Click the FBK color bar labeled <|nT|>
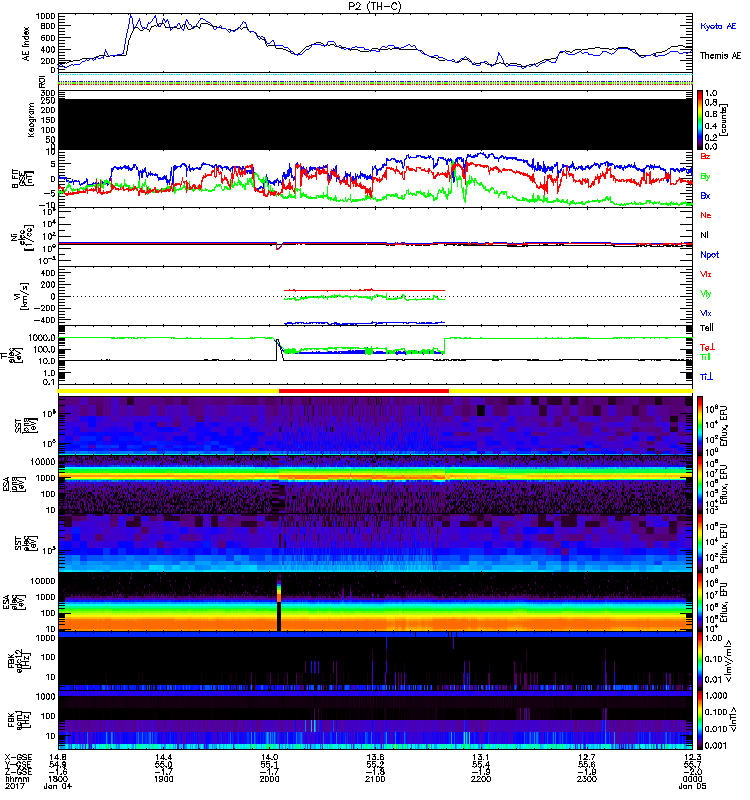The height and width of the screenshot is (800, 750). [700, 720]
